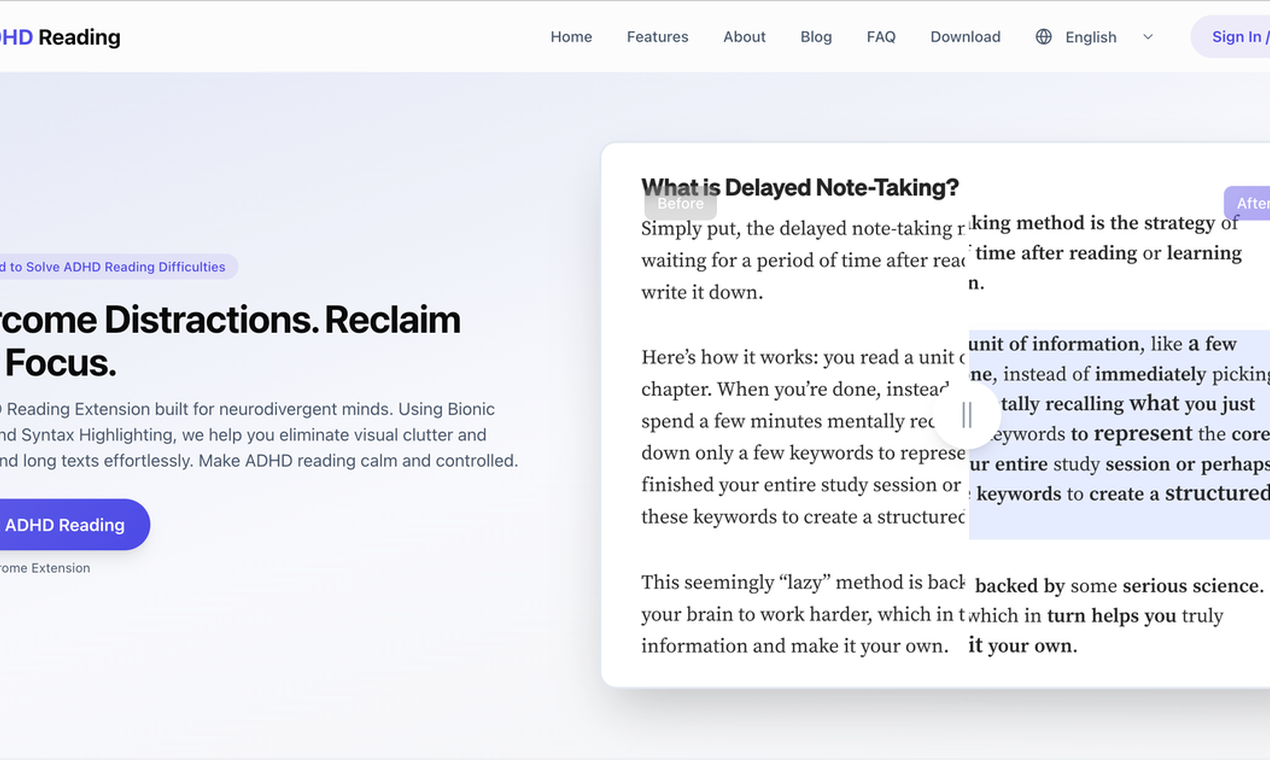Click the before/after comparison slider handle
This screenshot has width=1270, height=760.
click(967, 415)
